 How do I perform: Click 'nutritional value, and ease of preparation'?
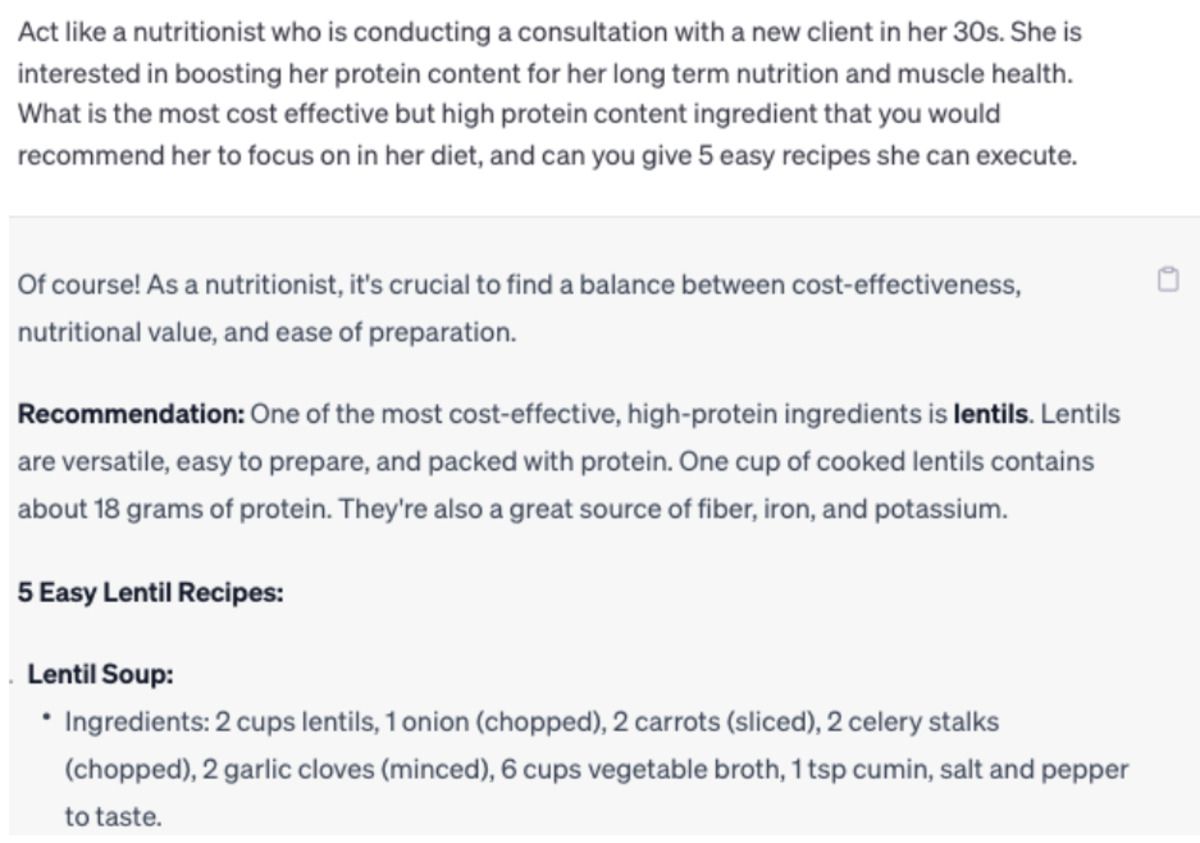pos(267,333)
